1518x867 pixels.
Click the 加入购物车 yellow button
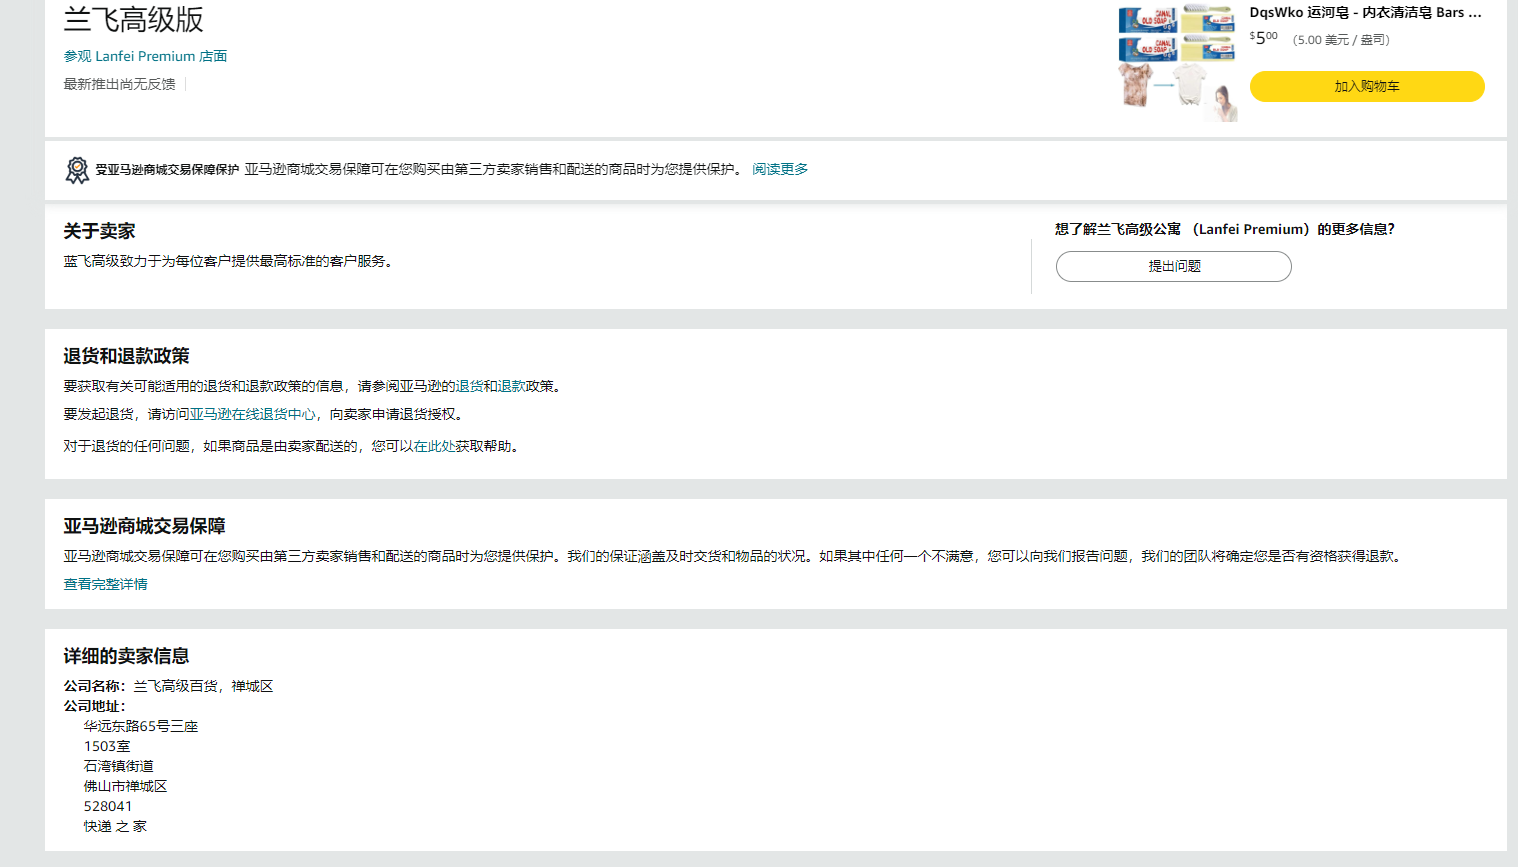[1367, 86]
